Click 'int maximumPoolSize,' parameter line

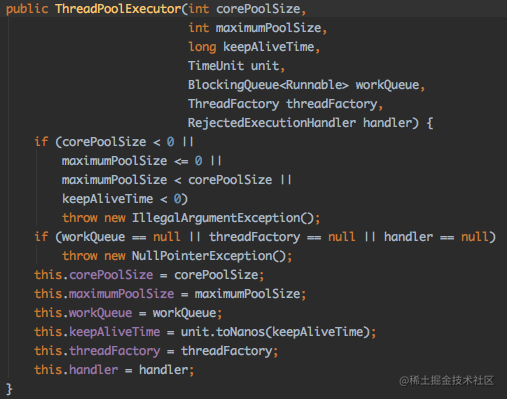[x=257, y=28]
